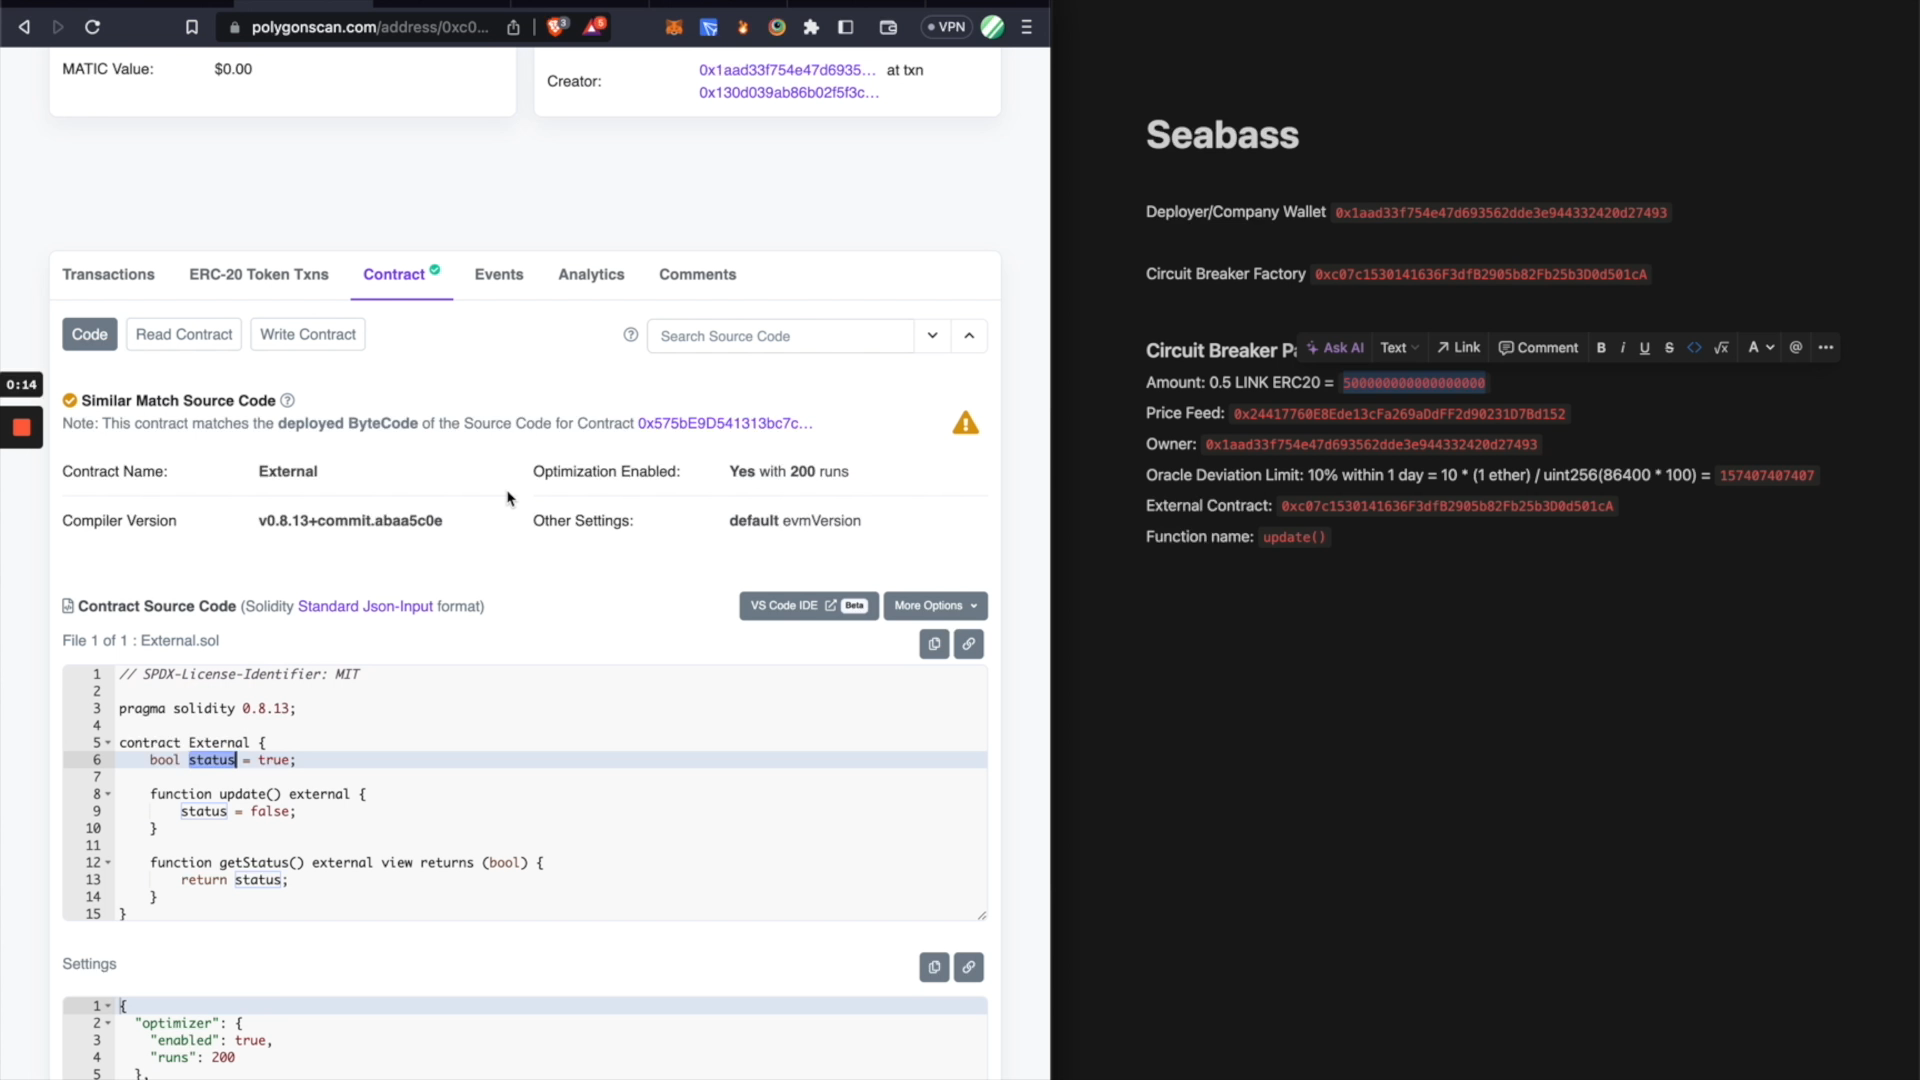Open the browser hamburger menu
1920x1080 pixels.
1026,27
